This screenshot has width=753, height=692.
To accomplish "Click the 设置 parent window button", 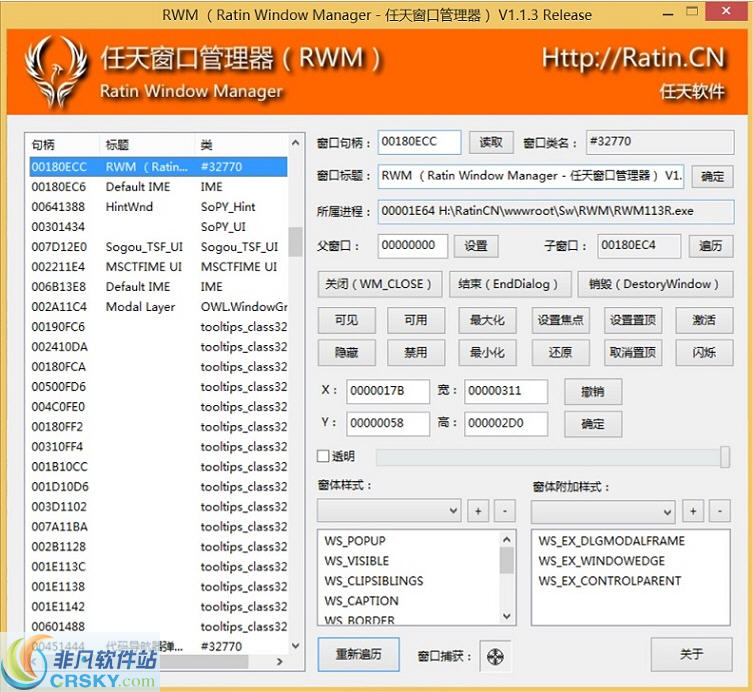I will point(476,246).
